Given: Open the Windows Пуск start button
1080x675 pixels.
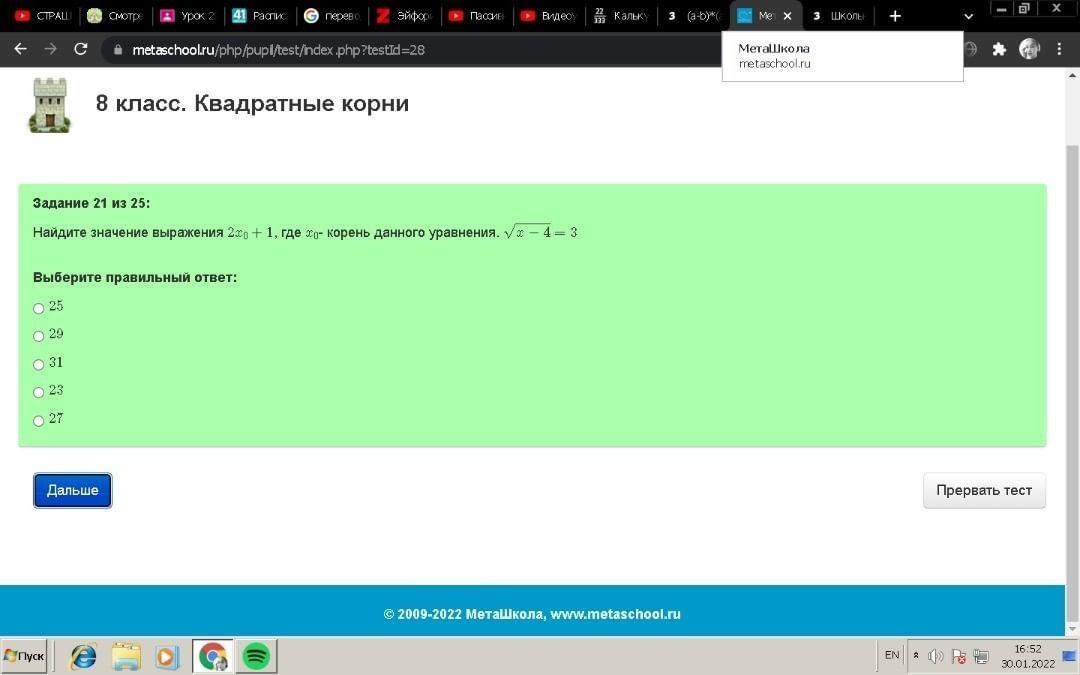Looking at the screenshot, I should click(x=24, y=656).
